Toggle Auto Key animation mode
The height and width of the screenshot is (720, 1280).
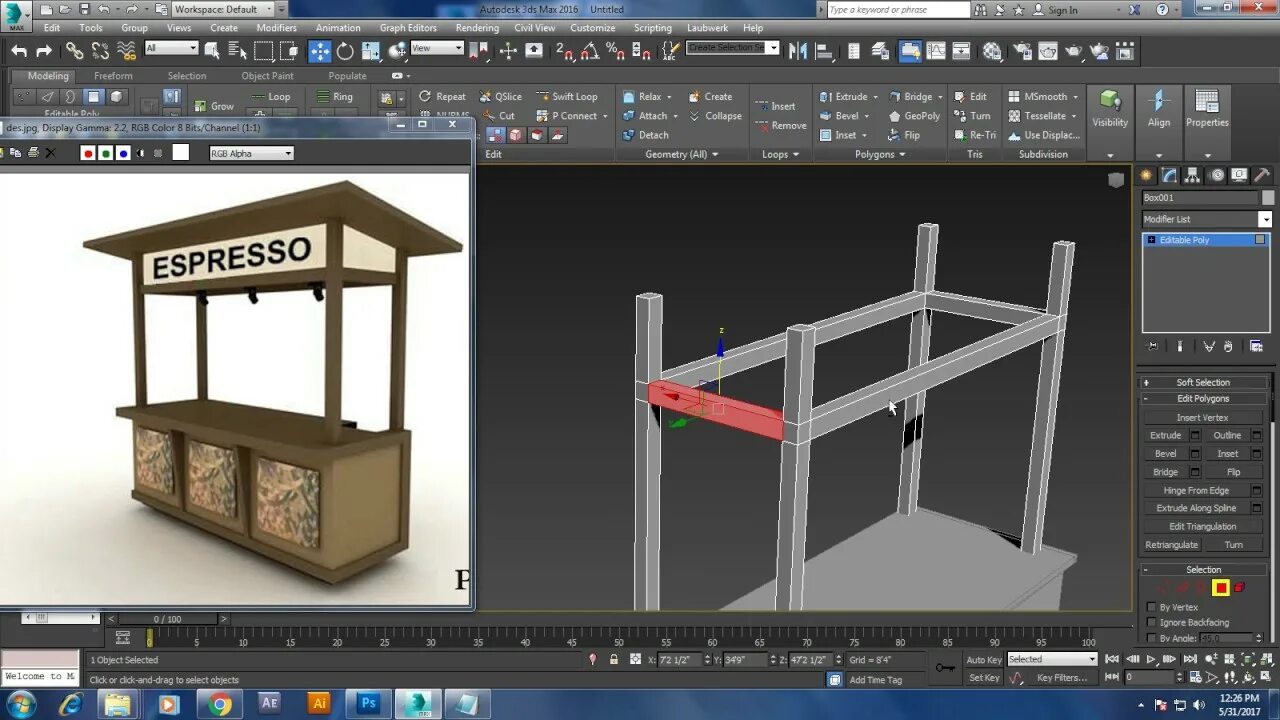983,660
